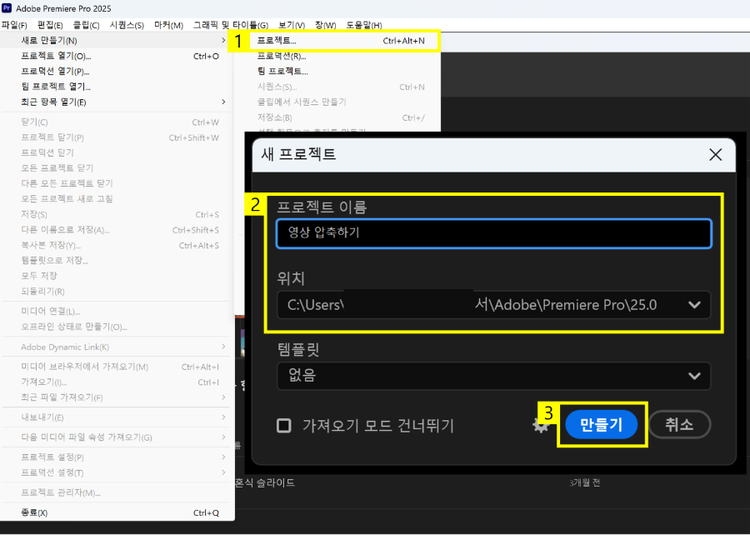Open the 마커(M) menu
This screenshot has height=535, width=750.
pos(169,25)
